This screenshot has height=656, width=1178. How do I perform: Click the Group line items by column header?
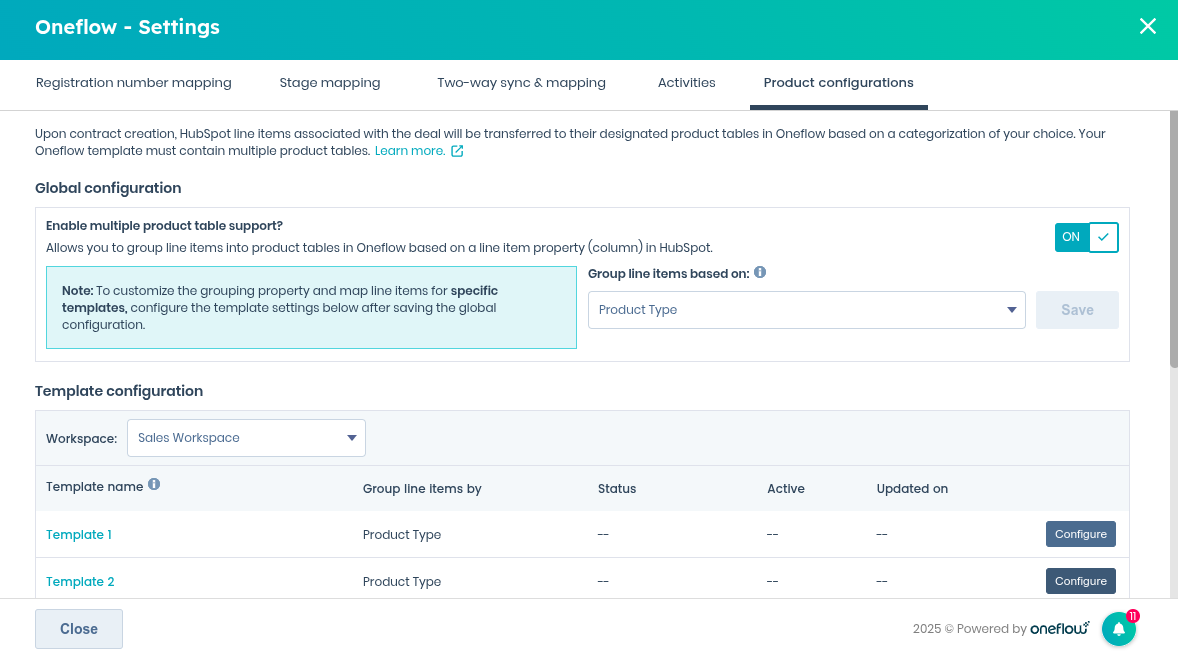click(422, 488)
